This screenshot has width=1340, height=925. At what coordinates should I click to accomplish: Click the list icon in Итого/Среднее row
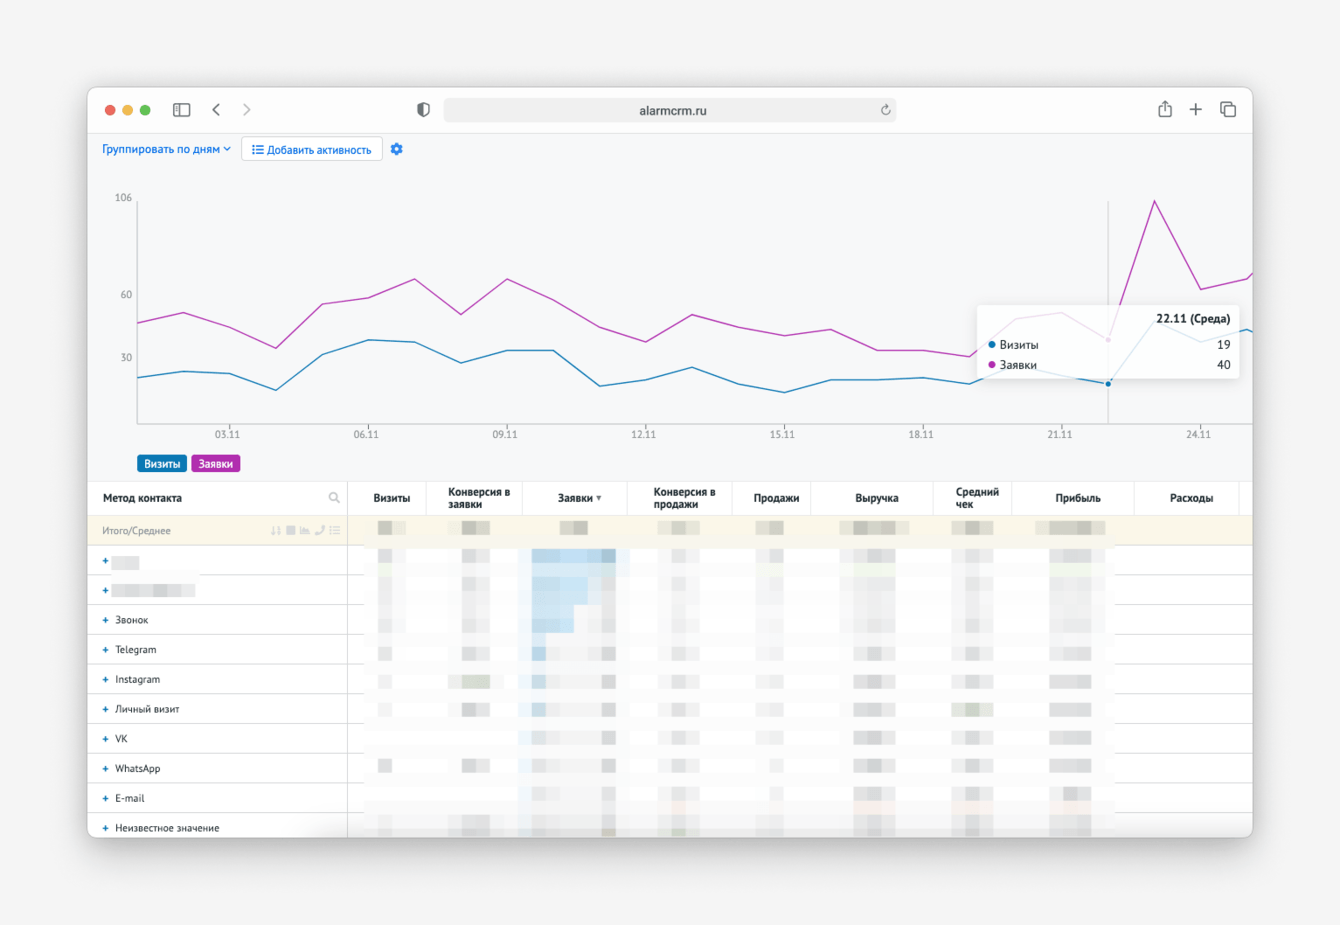[x=335, y=531]
